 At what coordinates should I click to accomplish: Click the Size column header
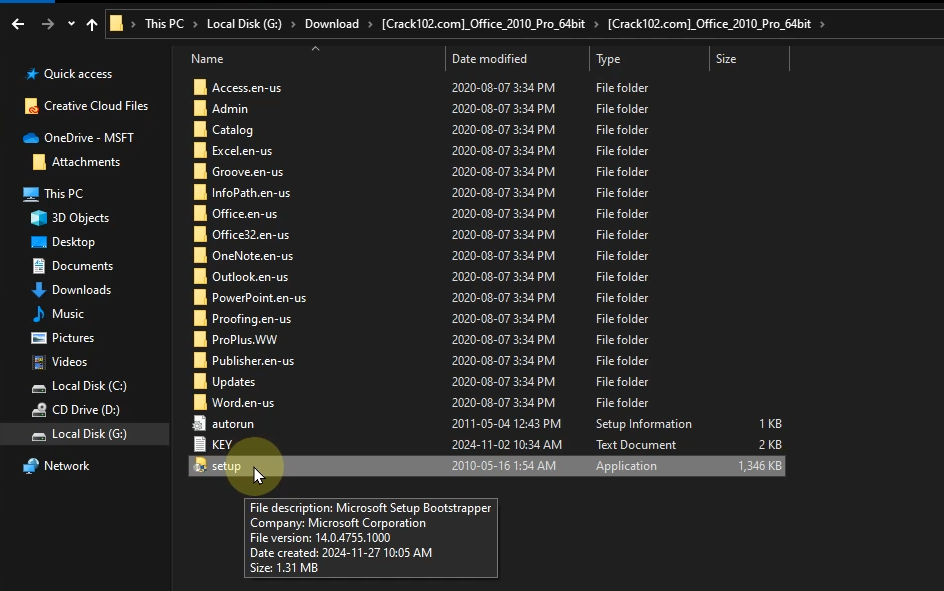(726, 59)
